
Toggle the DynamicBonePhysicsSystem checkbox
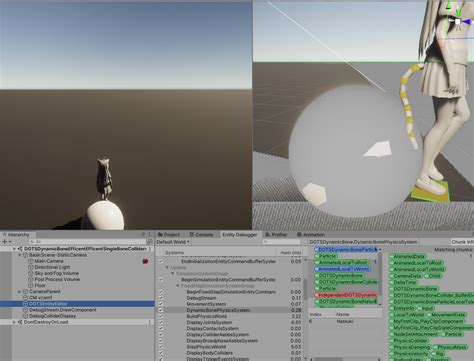(x=161, y=310)
